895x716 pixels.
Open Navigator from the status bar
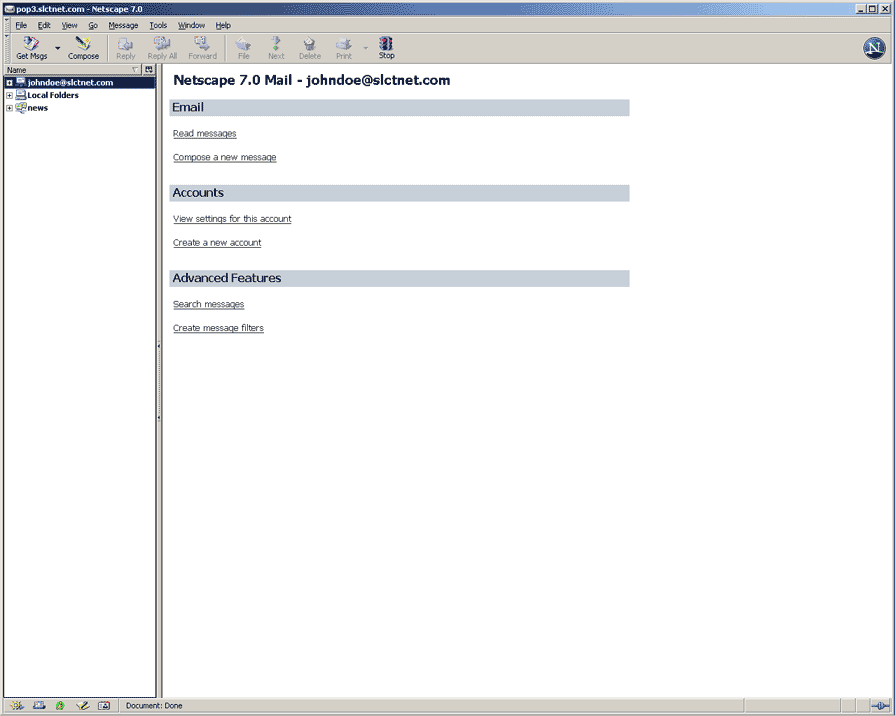(17, 706)
